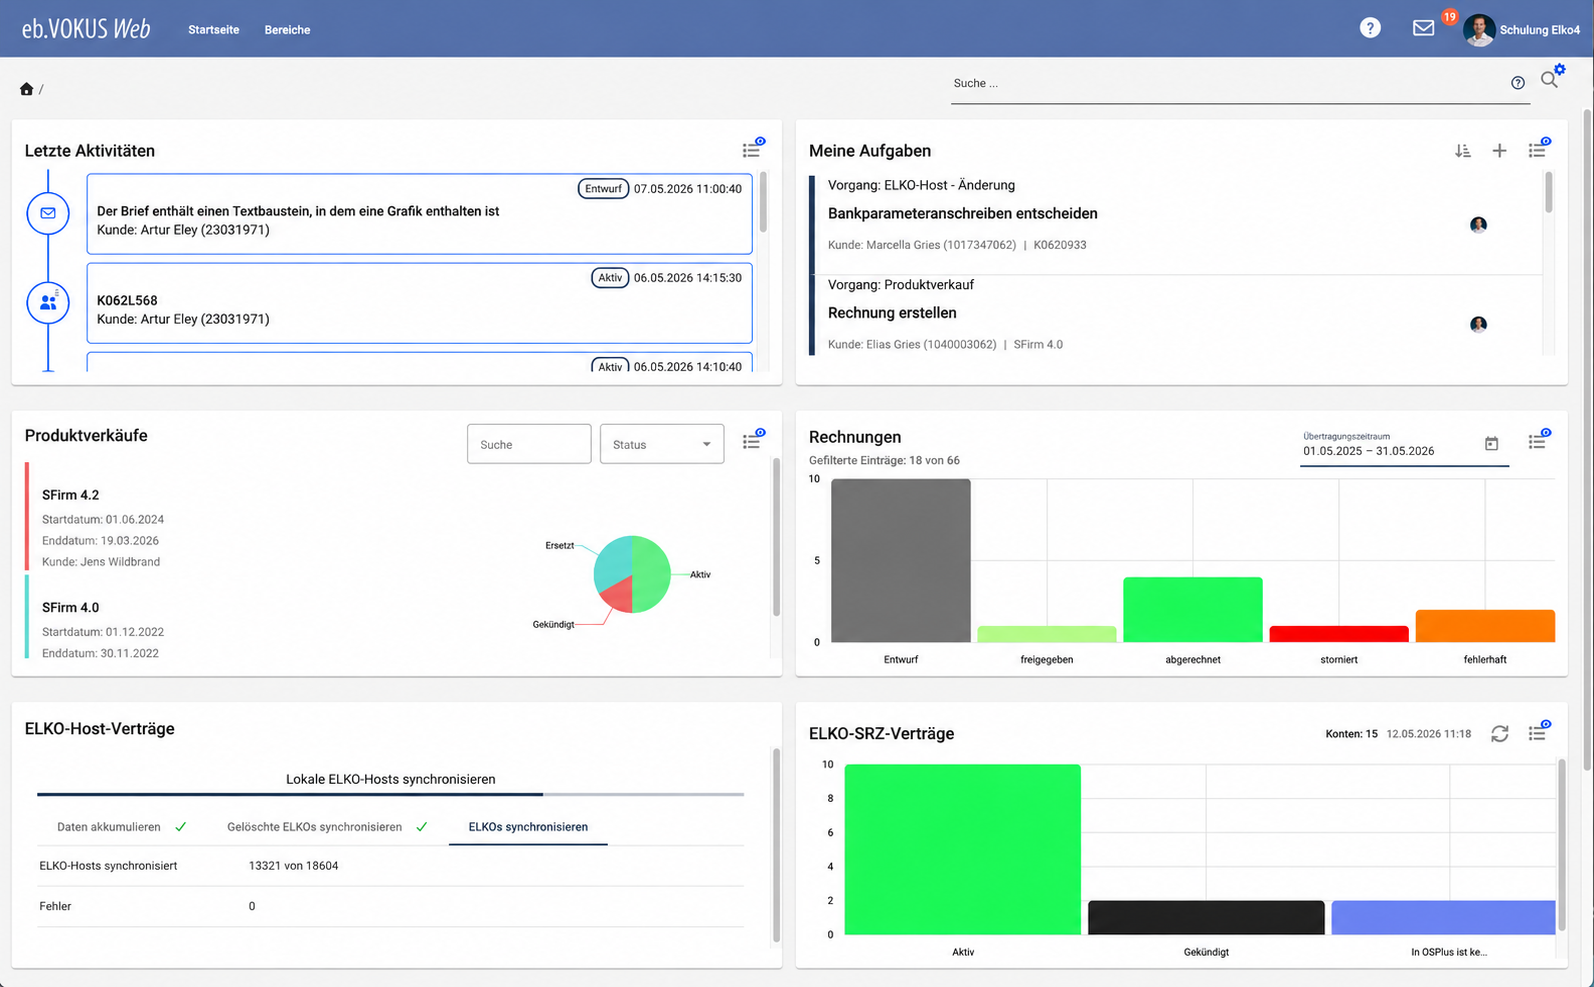The height and width of the screenshot is (987, 1594).
Task: Open ELKO-SRZ-Verträge list view settings icon
Action: pyautogui.click(x=1538, y=732)
